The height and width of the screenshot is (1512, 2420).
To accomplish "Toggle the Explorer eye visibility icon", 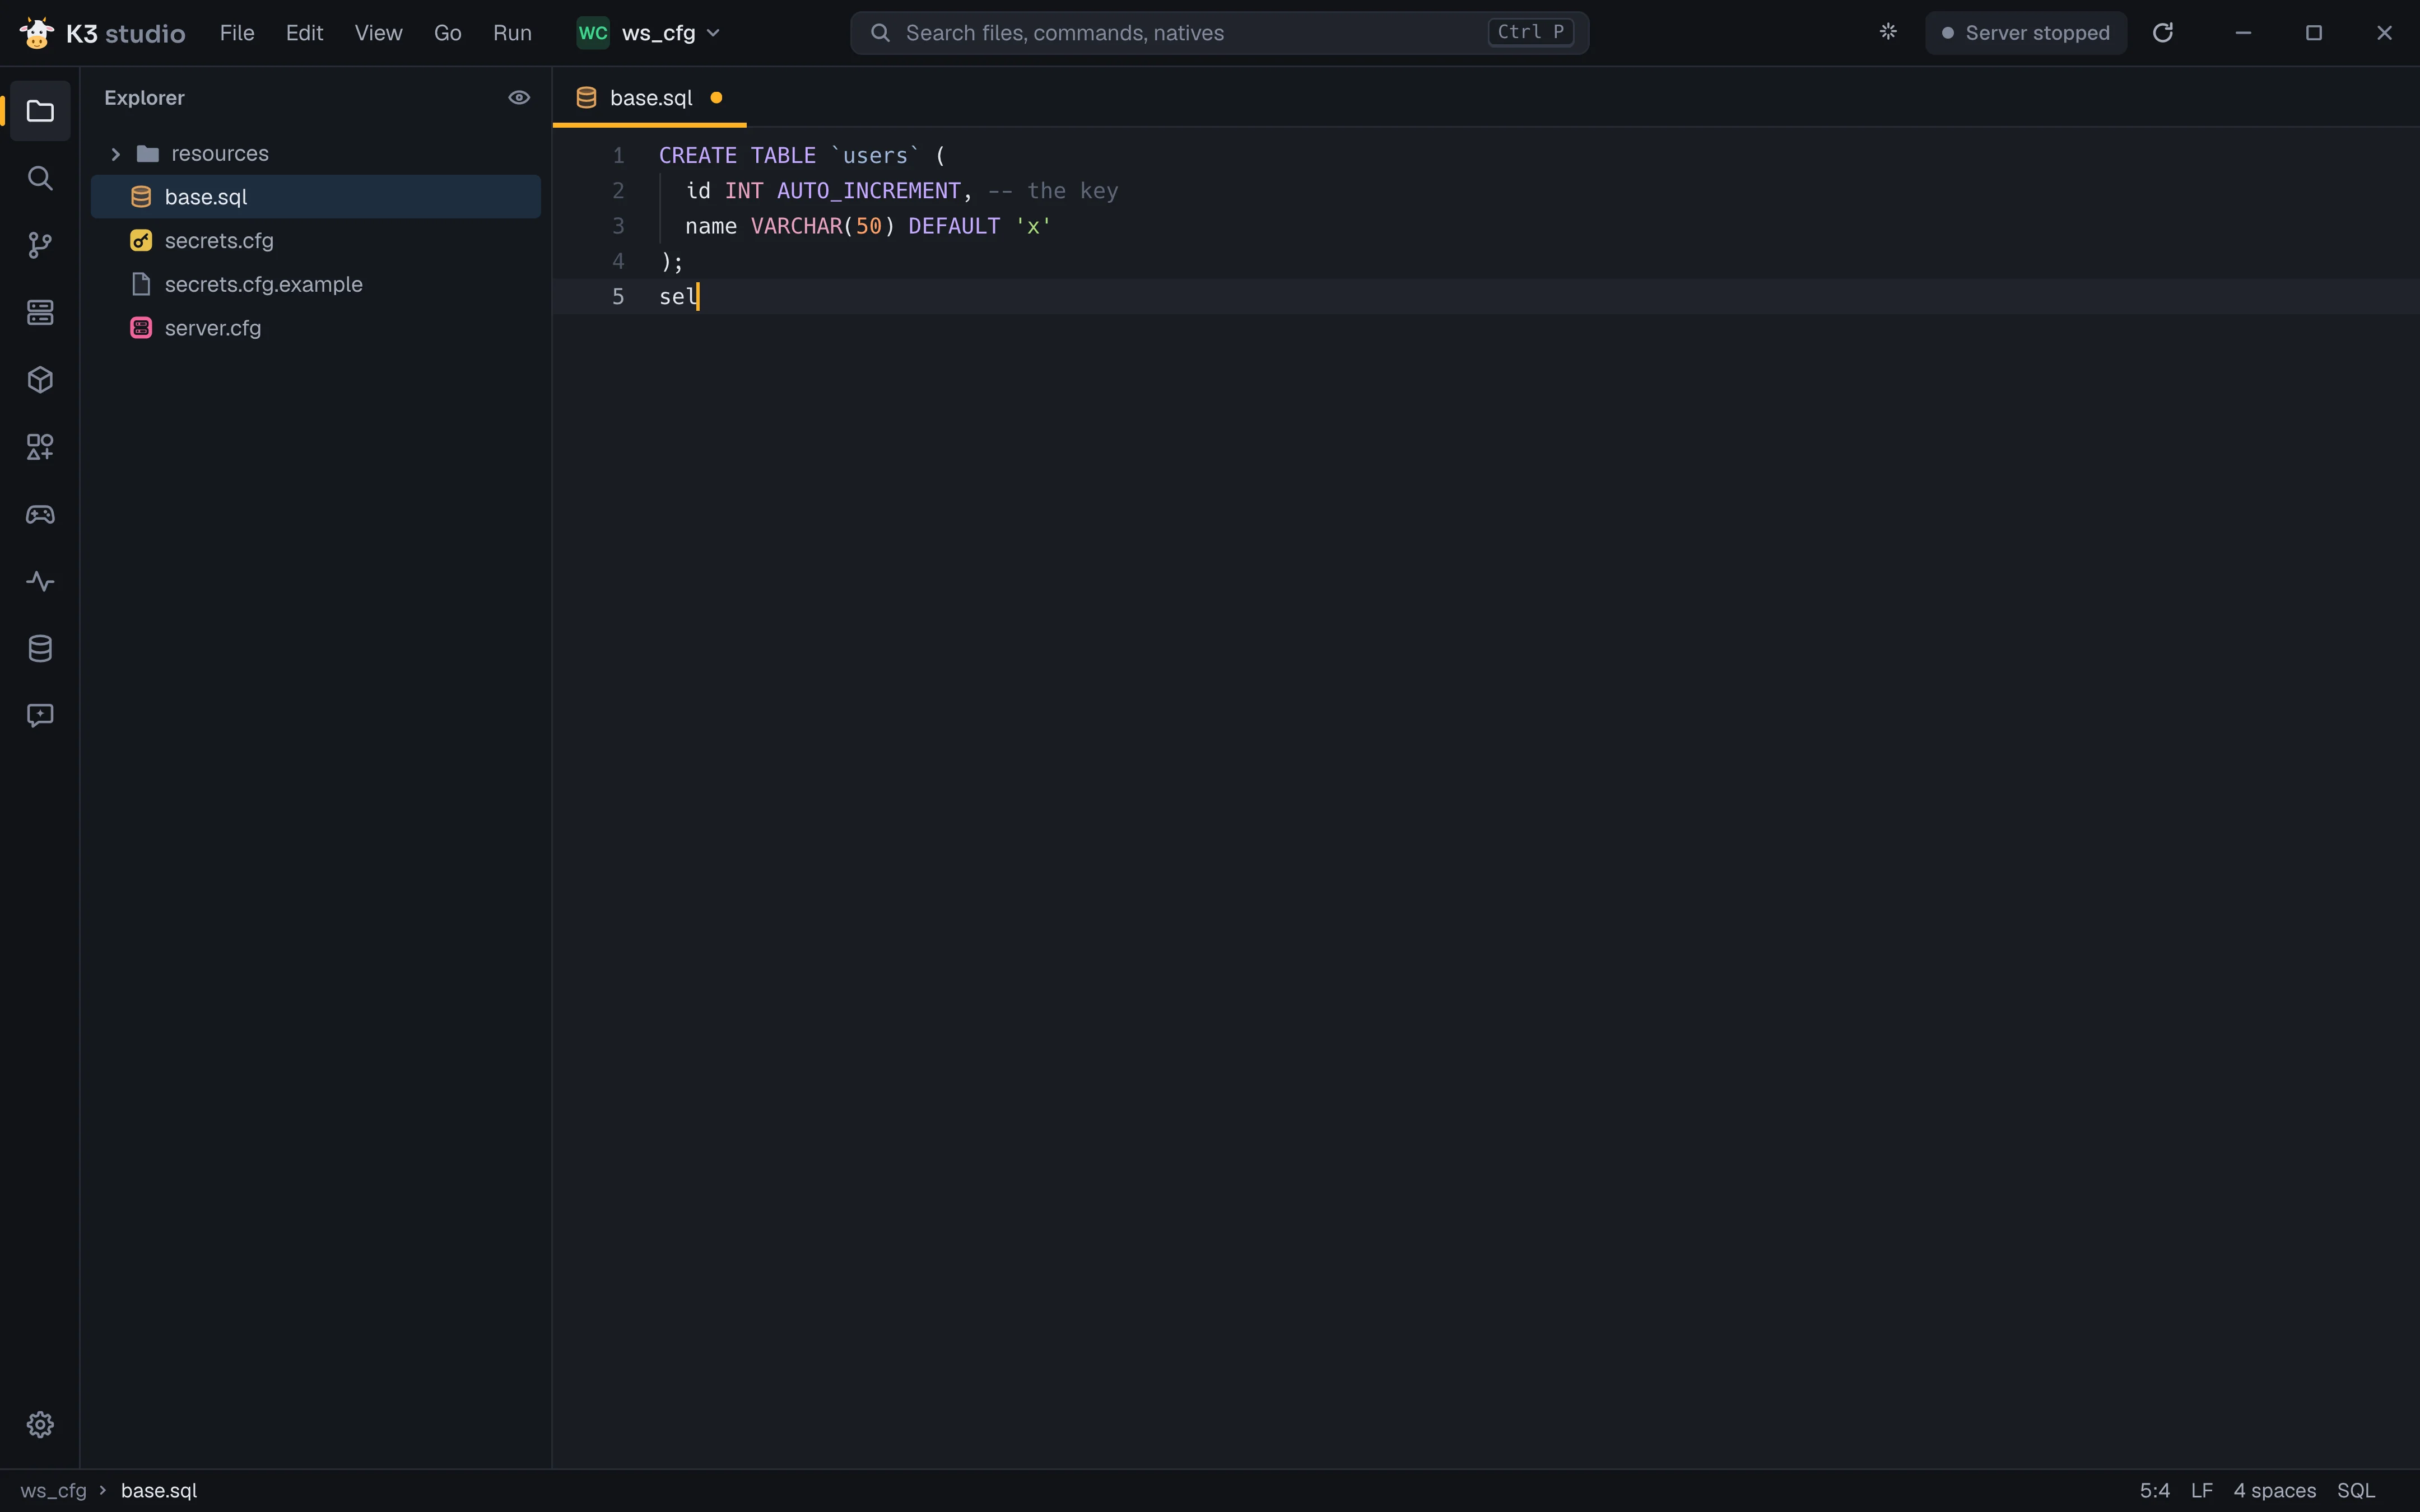I will pyautogui.click(x=519, y=97).
